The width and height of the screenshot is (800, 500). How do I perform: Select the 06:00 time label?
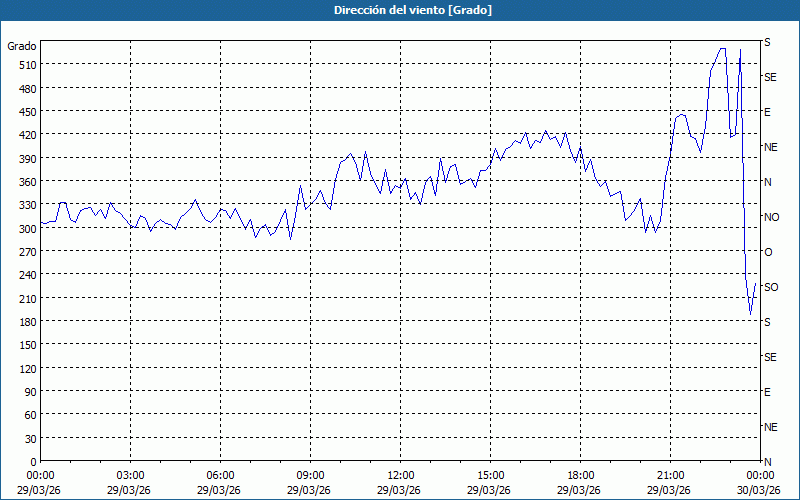(220, 475)
